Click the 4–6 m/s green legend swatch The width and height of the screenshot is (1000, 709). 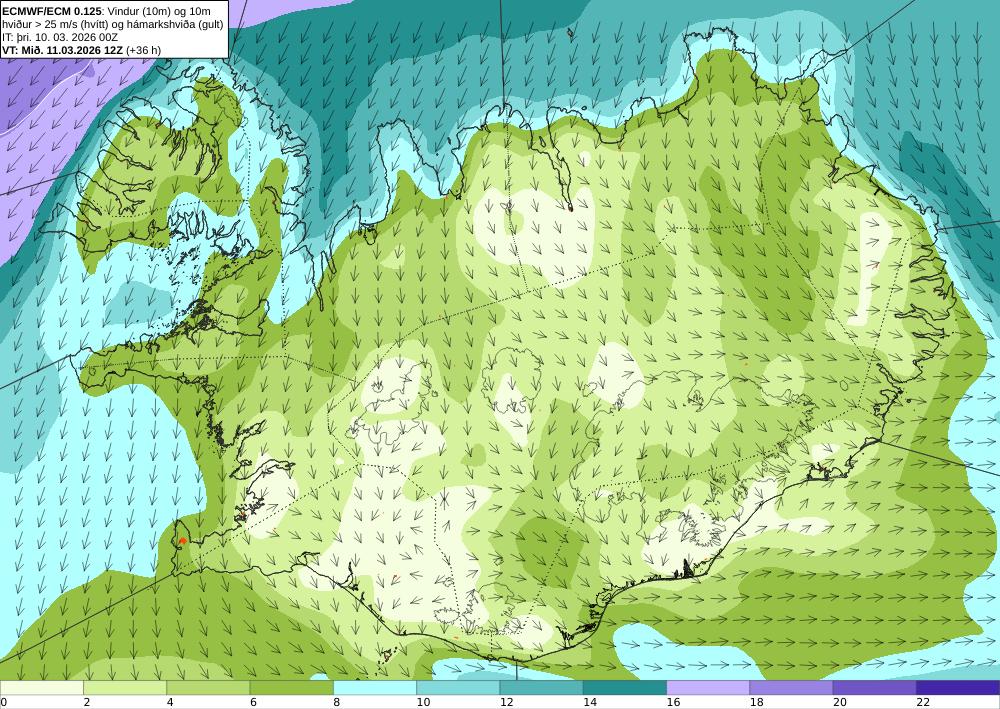pyautogui.click(x=208, y=687)
